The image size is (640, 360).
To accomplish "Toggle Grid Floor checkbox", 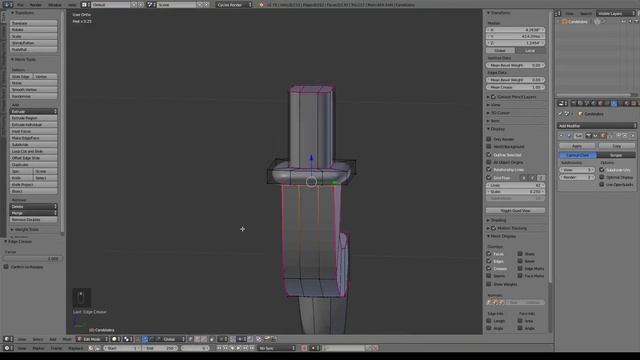I will click(489, 178).
